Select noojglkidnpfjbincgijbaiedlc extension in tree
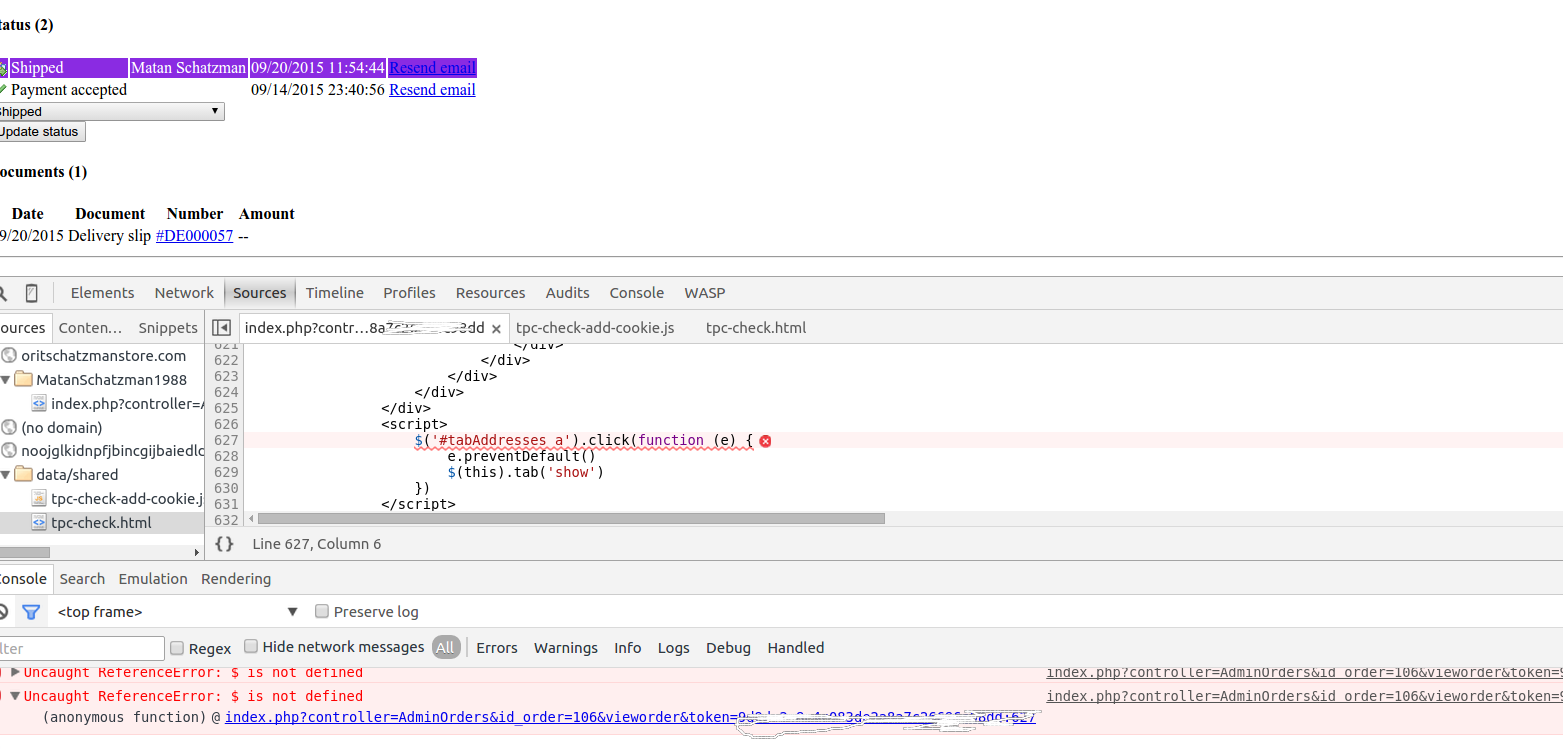The height and width of the screenshot is (749, 1563). (113, 451)
